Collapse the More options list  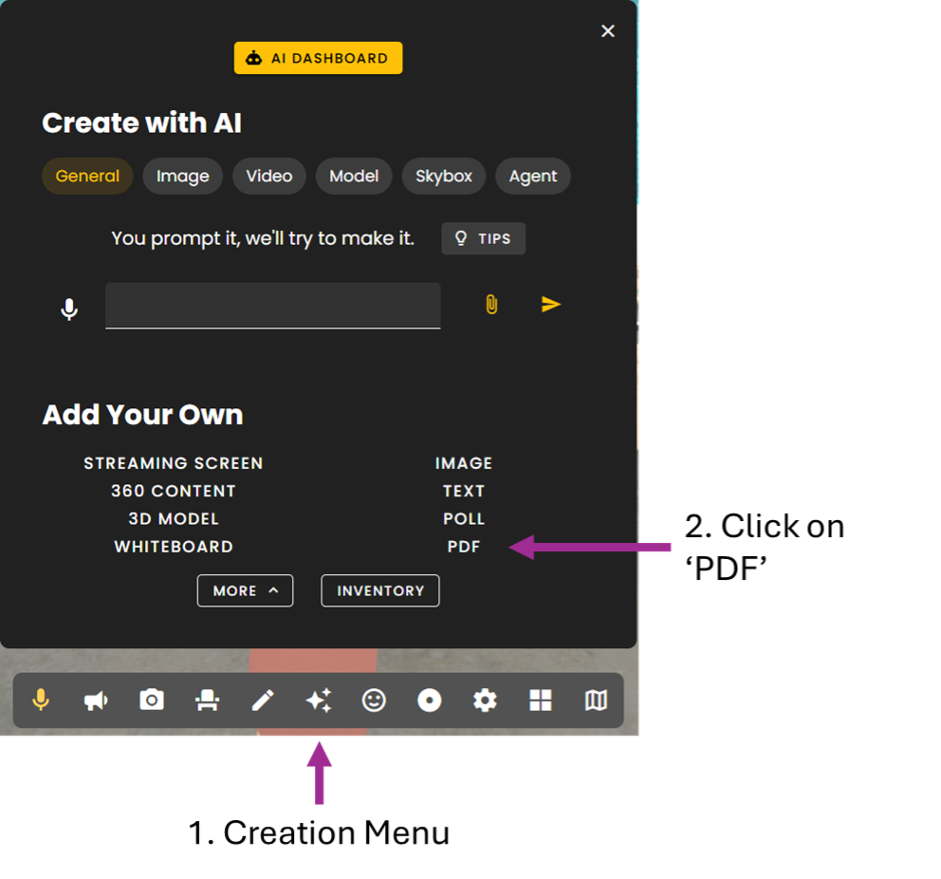[x=245, y=591]
